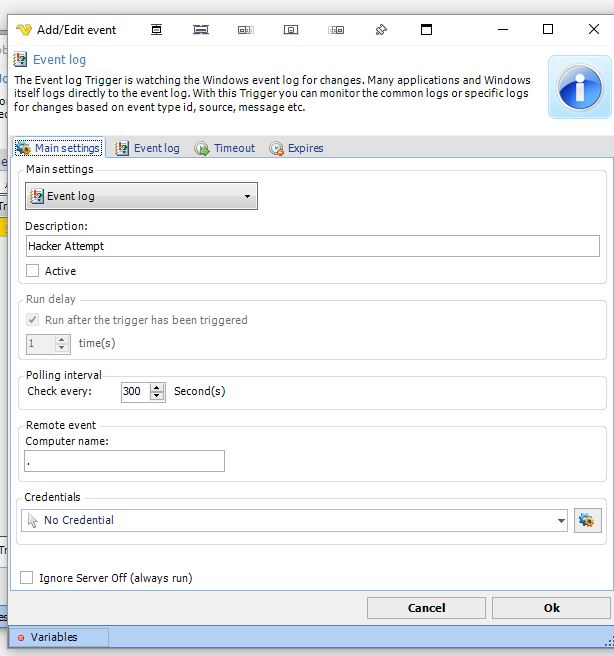614x656 pixels.
Task: Open the Event log trigger type dropdown
Action: coord(141,196)
